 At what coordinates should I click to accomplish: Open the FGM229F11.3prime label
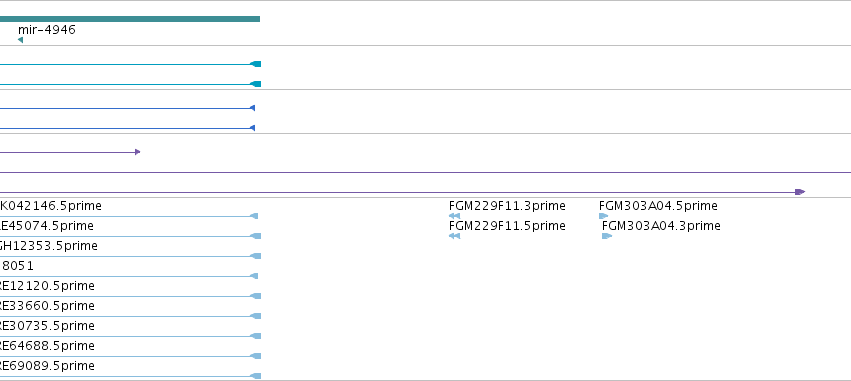(507, 206)
